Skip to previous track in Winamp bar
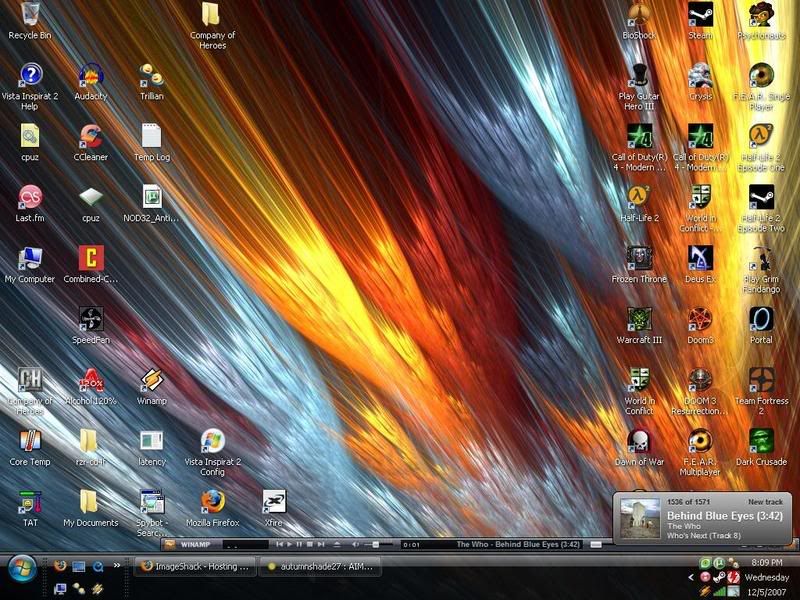 coord(279,544)
